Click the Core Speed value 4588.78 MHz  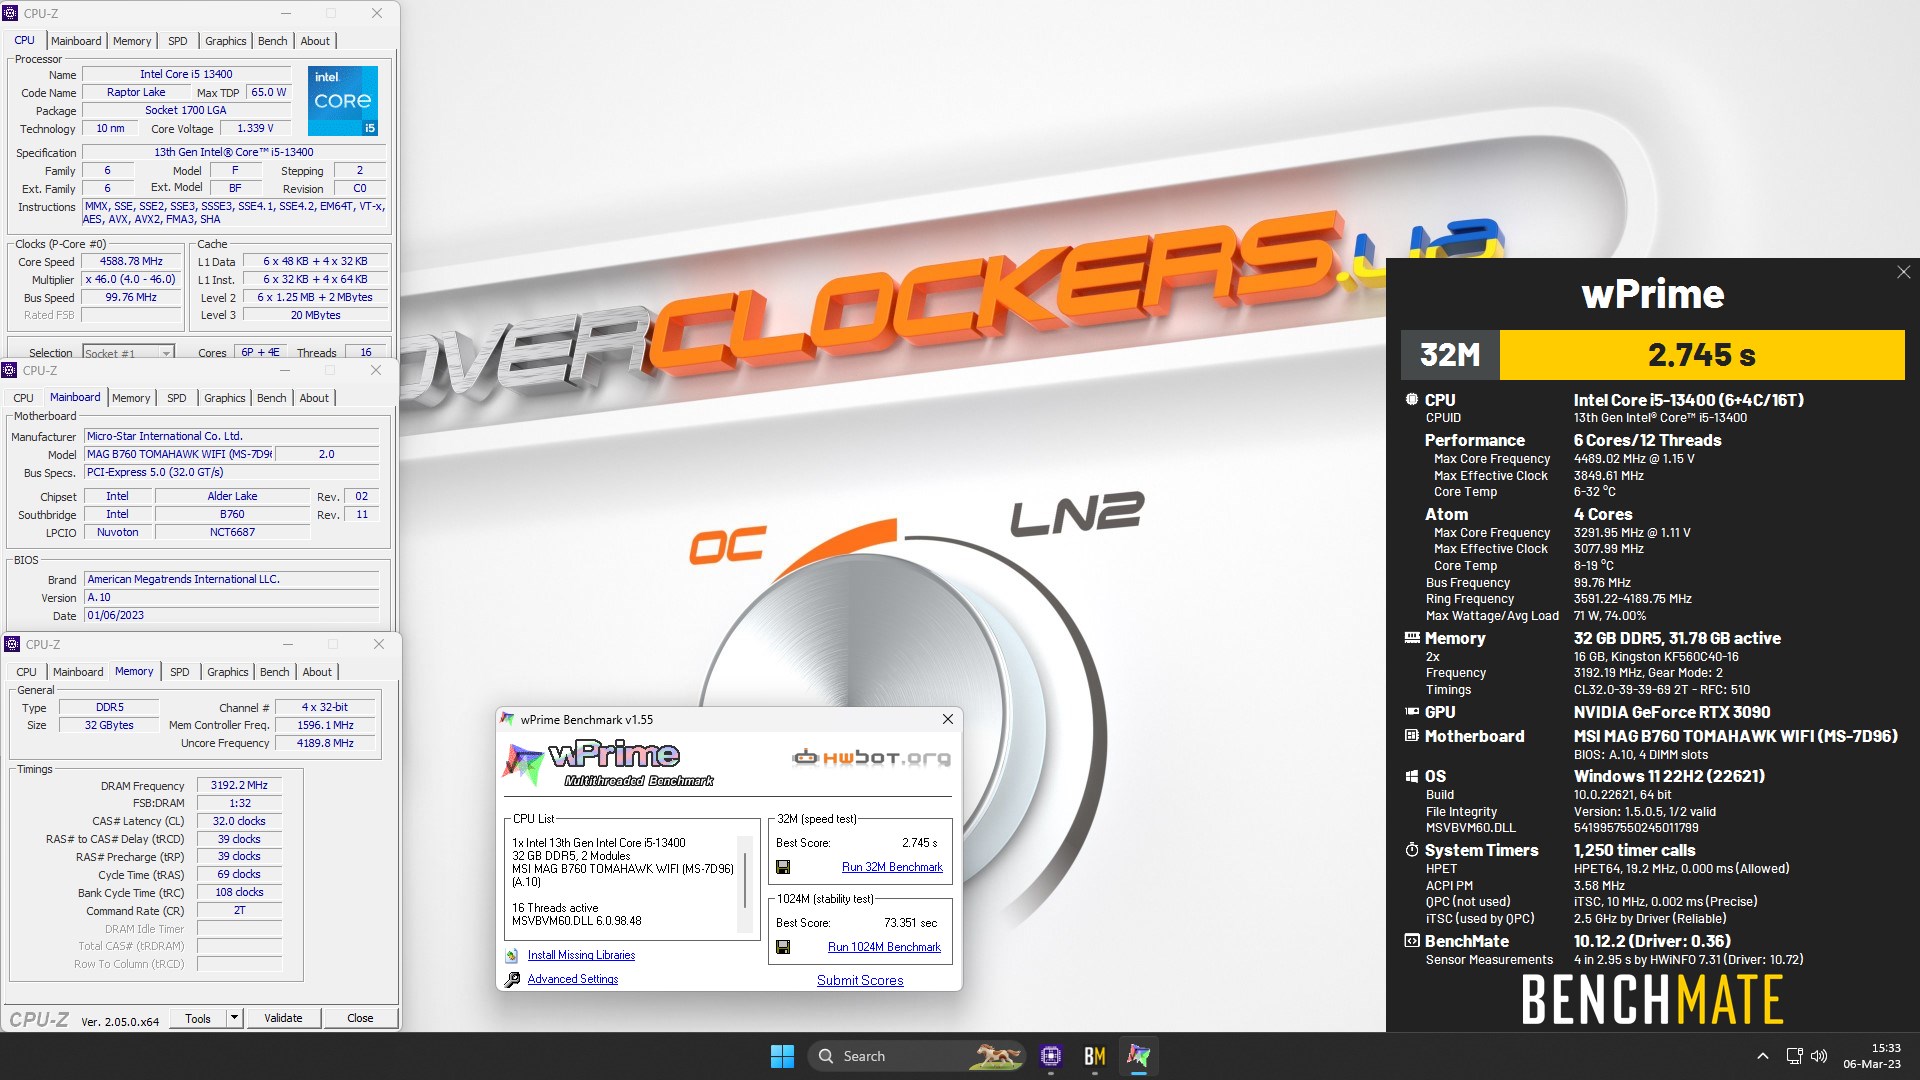131,261
